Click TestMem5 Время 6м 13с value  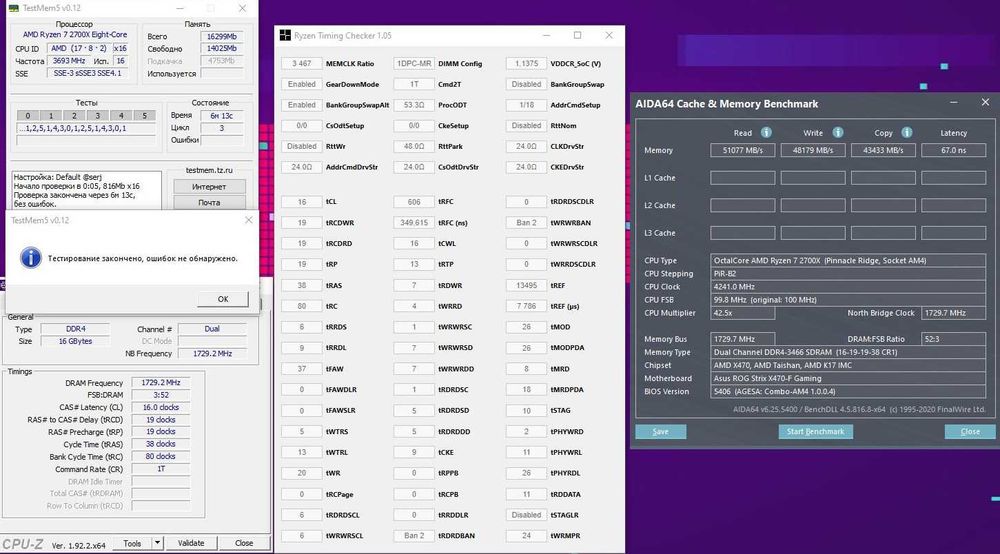[221, 115]
